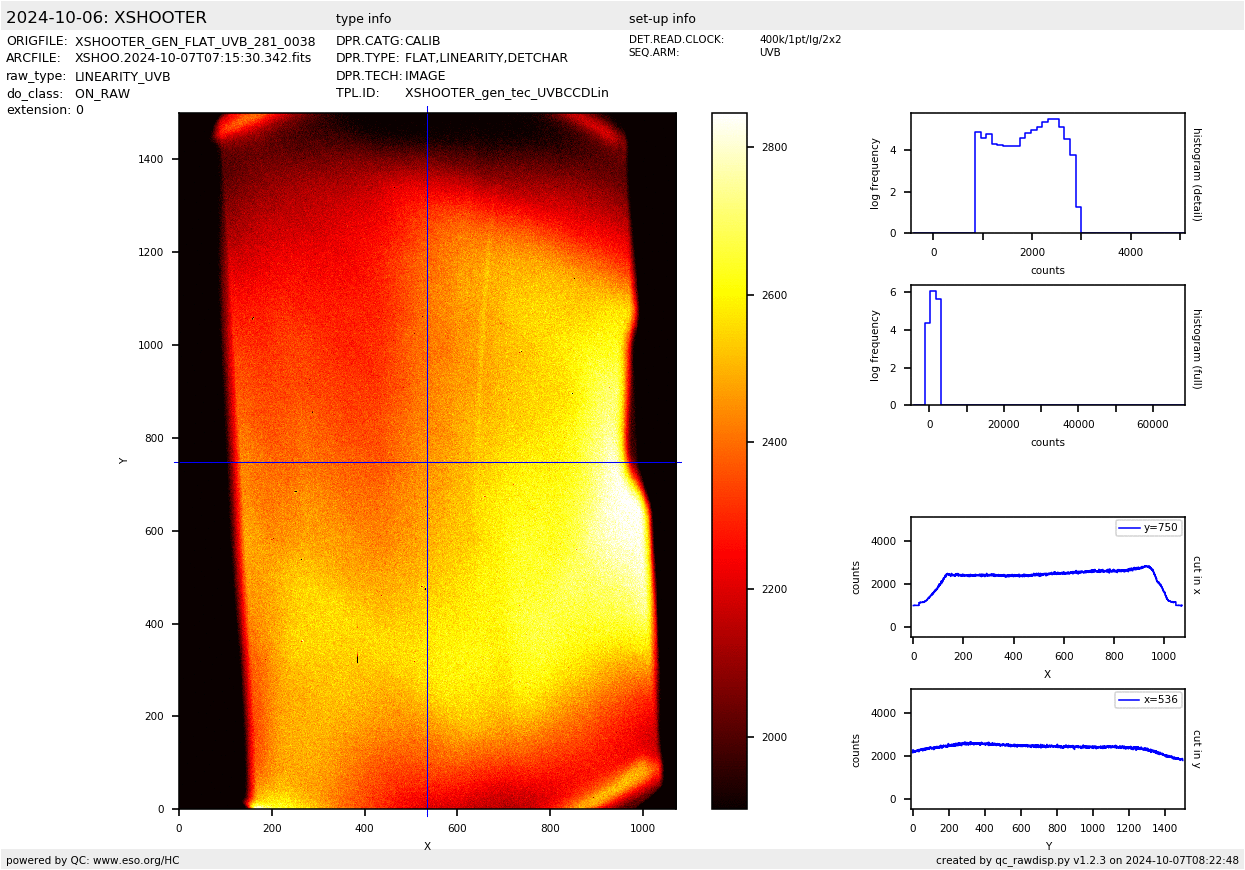Click the x=536 legend in the cut-in-y plot
Viewport: 1245px width, 870px height.
click(1148, 699)
